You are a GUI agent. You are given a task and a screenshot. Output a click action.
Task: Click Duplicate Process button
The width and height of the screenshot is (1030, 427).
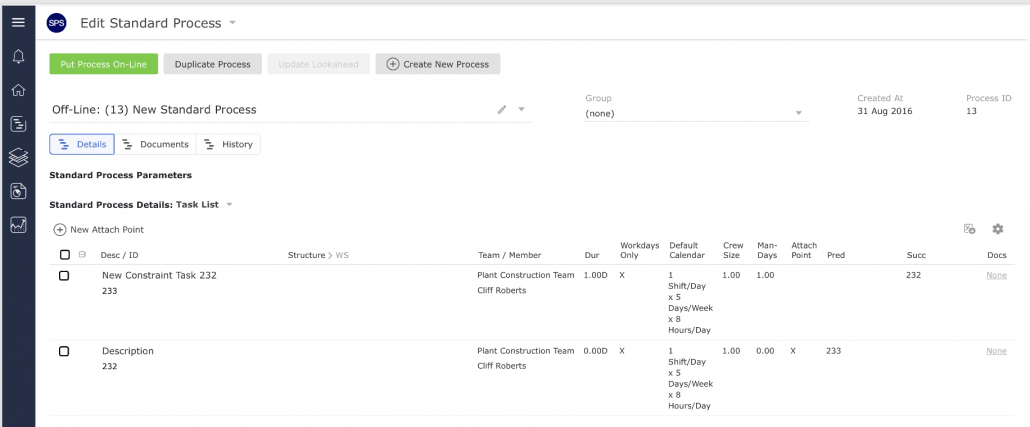coord(213,64)
